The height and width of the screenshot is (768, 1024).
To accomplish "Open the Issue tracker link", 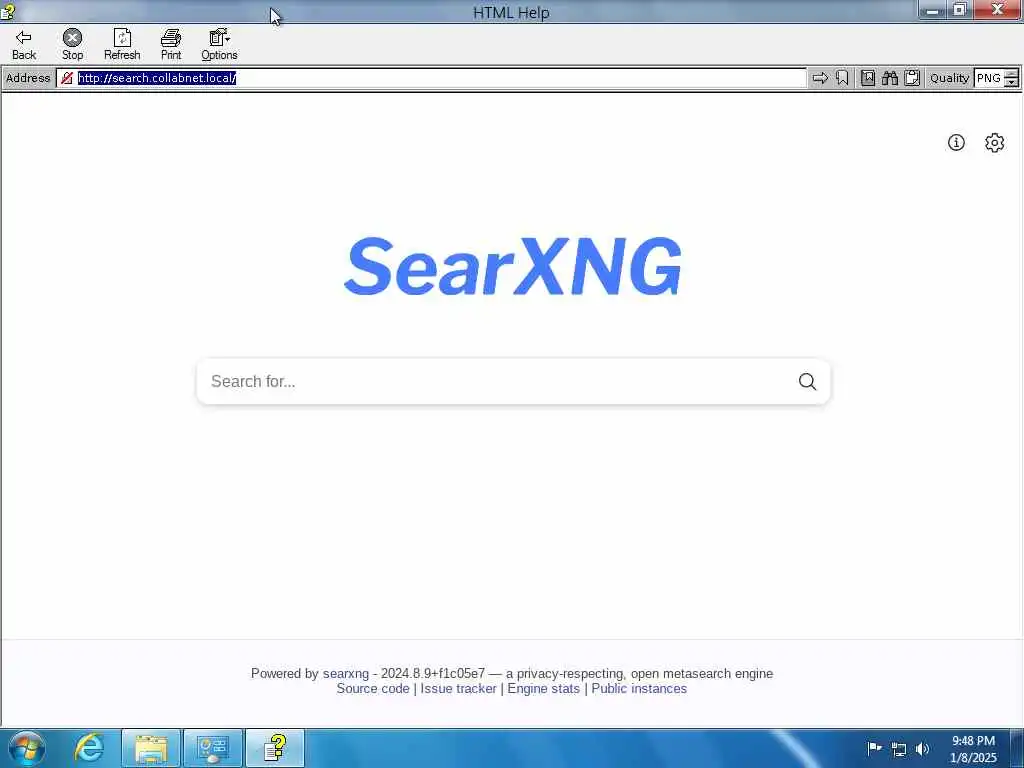I will point(458,688).
